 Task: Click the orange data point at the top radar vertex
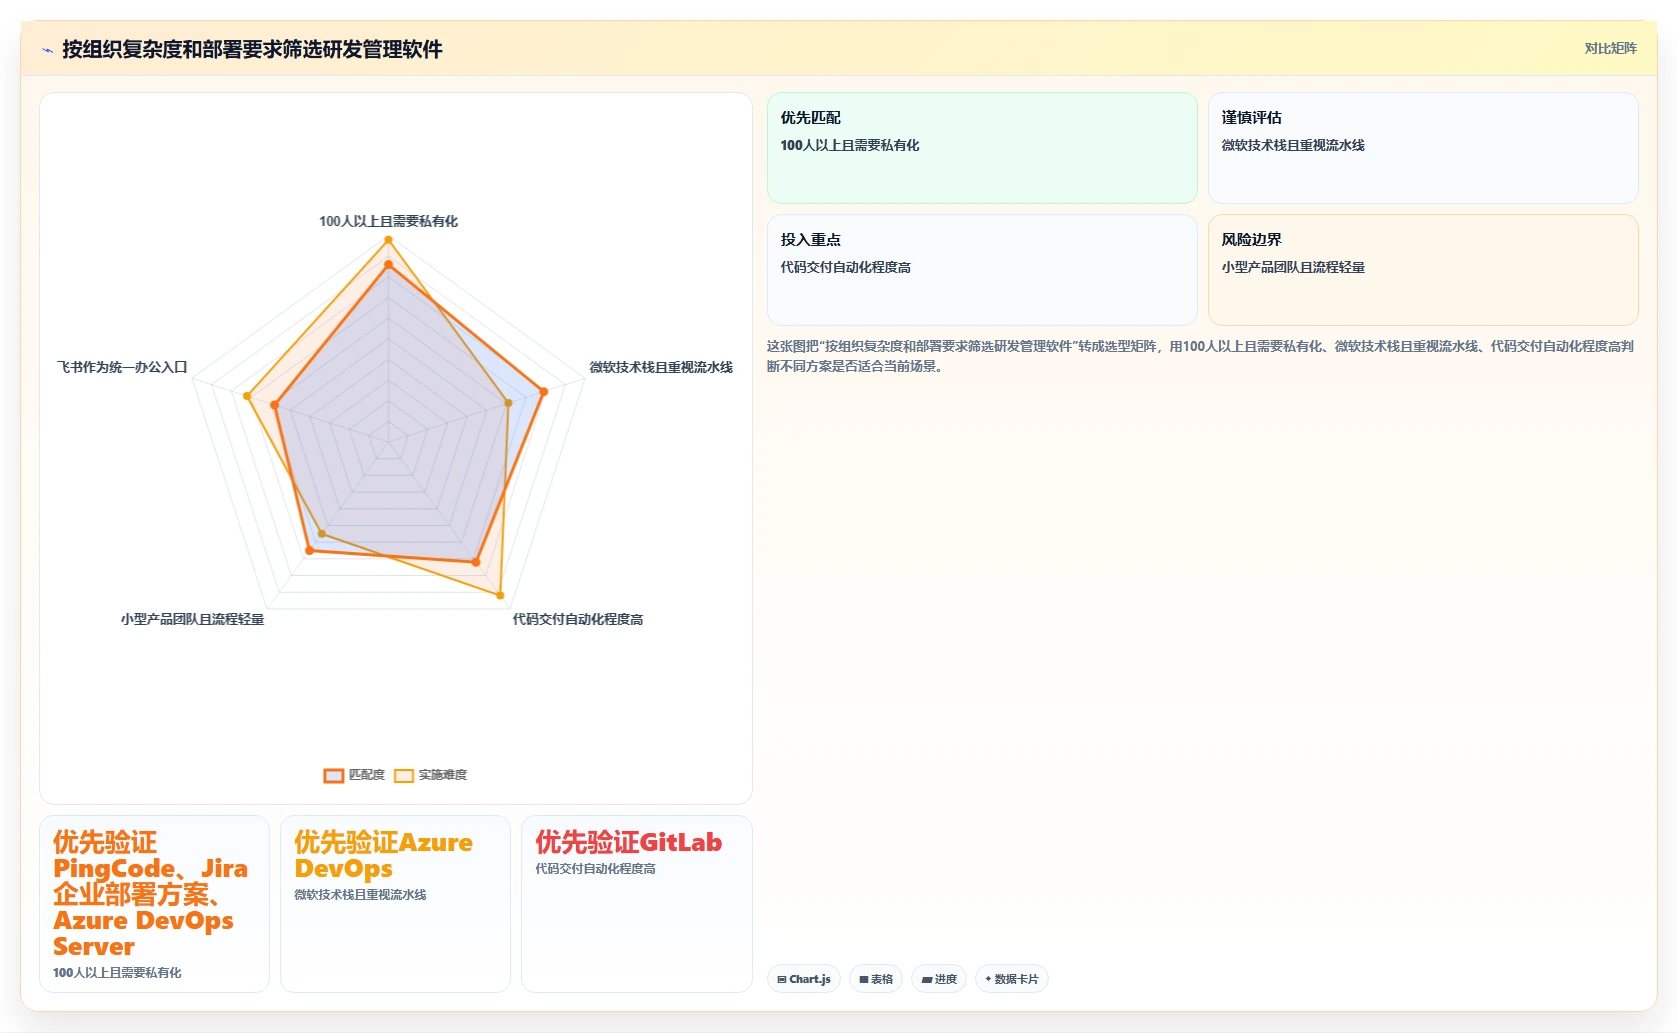[388, 264]
